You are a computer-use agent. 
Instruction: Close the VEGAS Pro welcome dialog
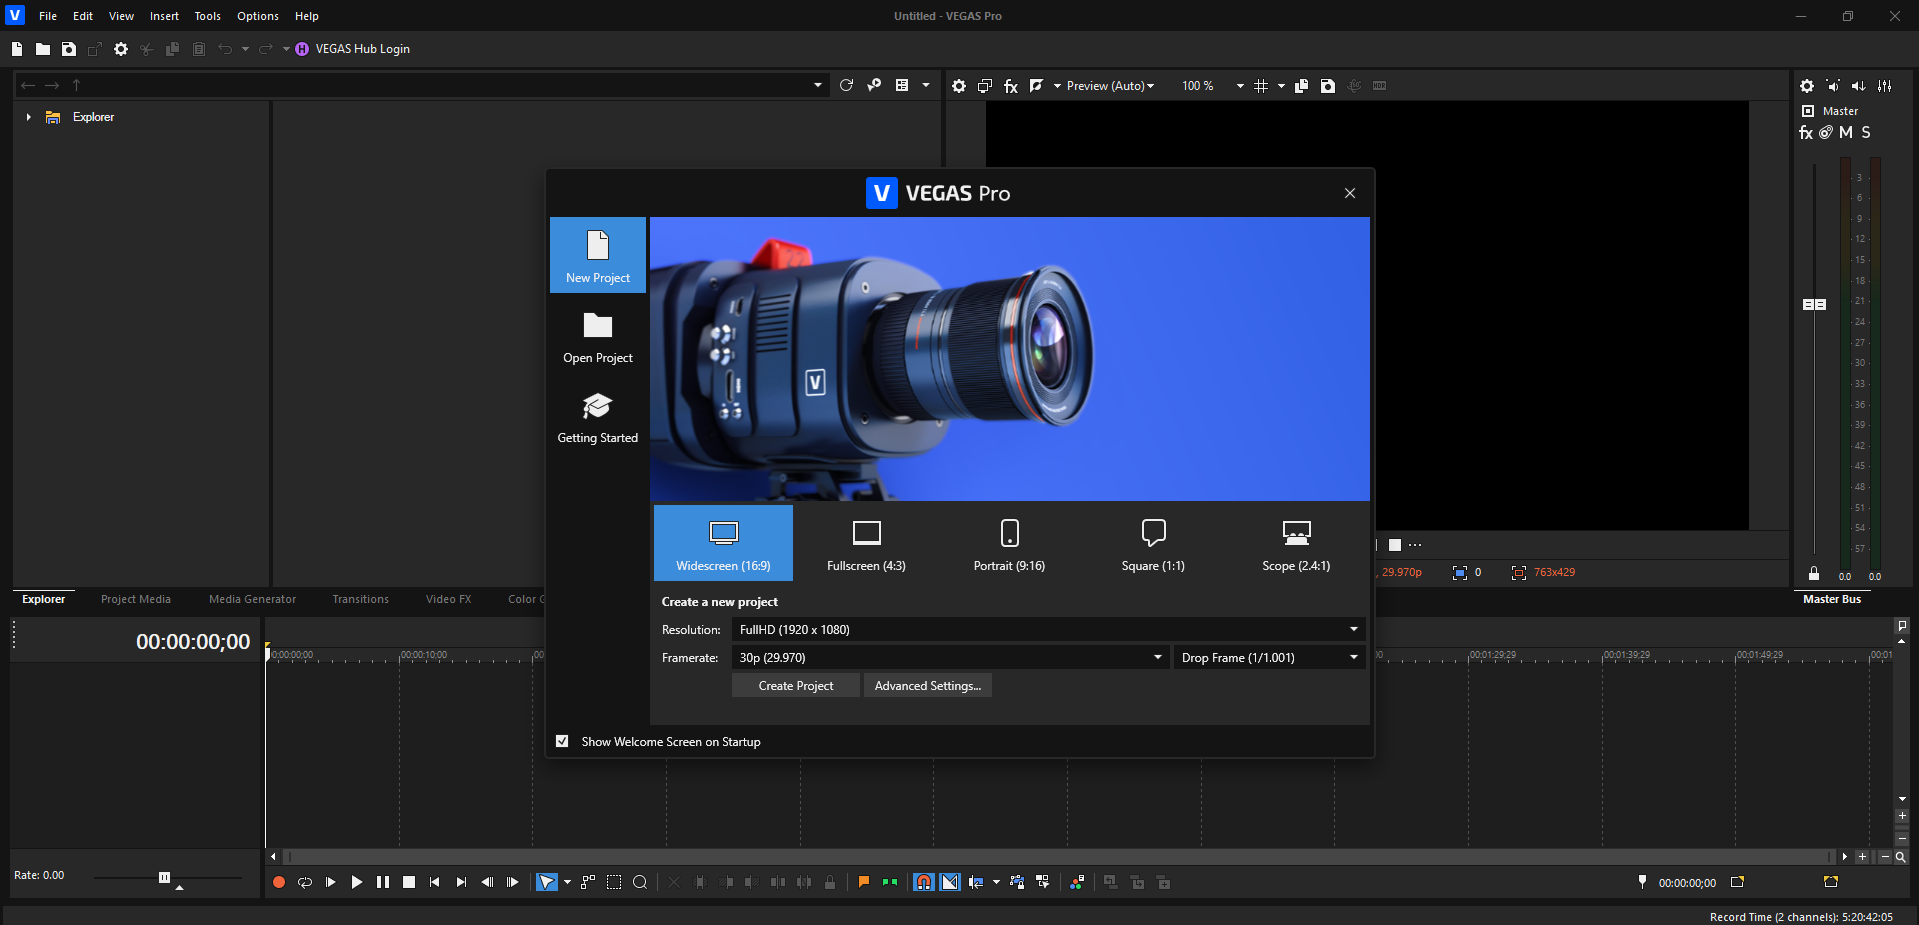[1350, 193]
